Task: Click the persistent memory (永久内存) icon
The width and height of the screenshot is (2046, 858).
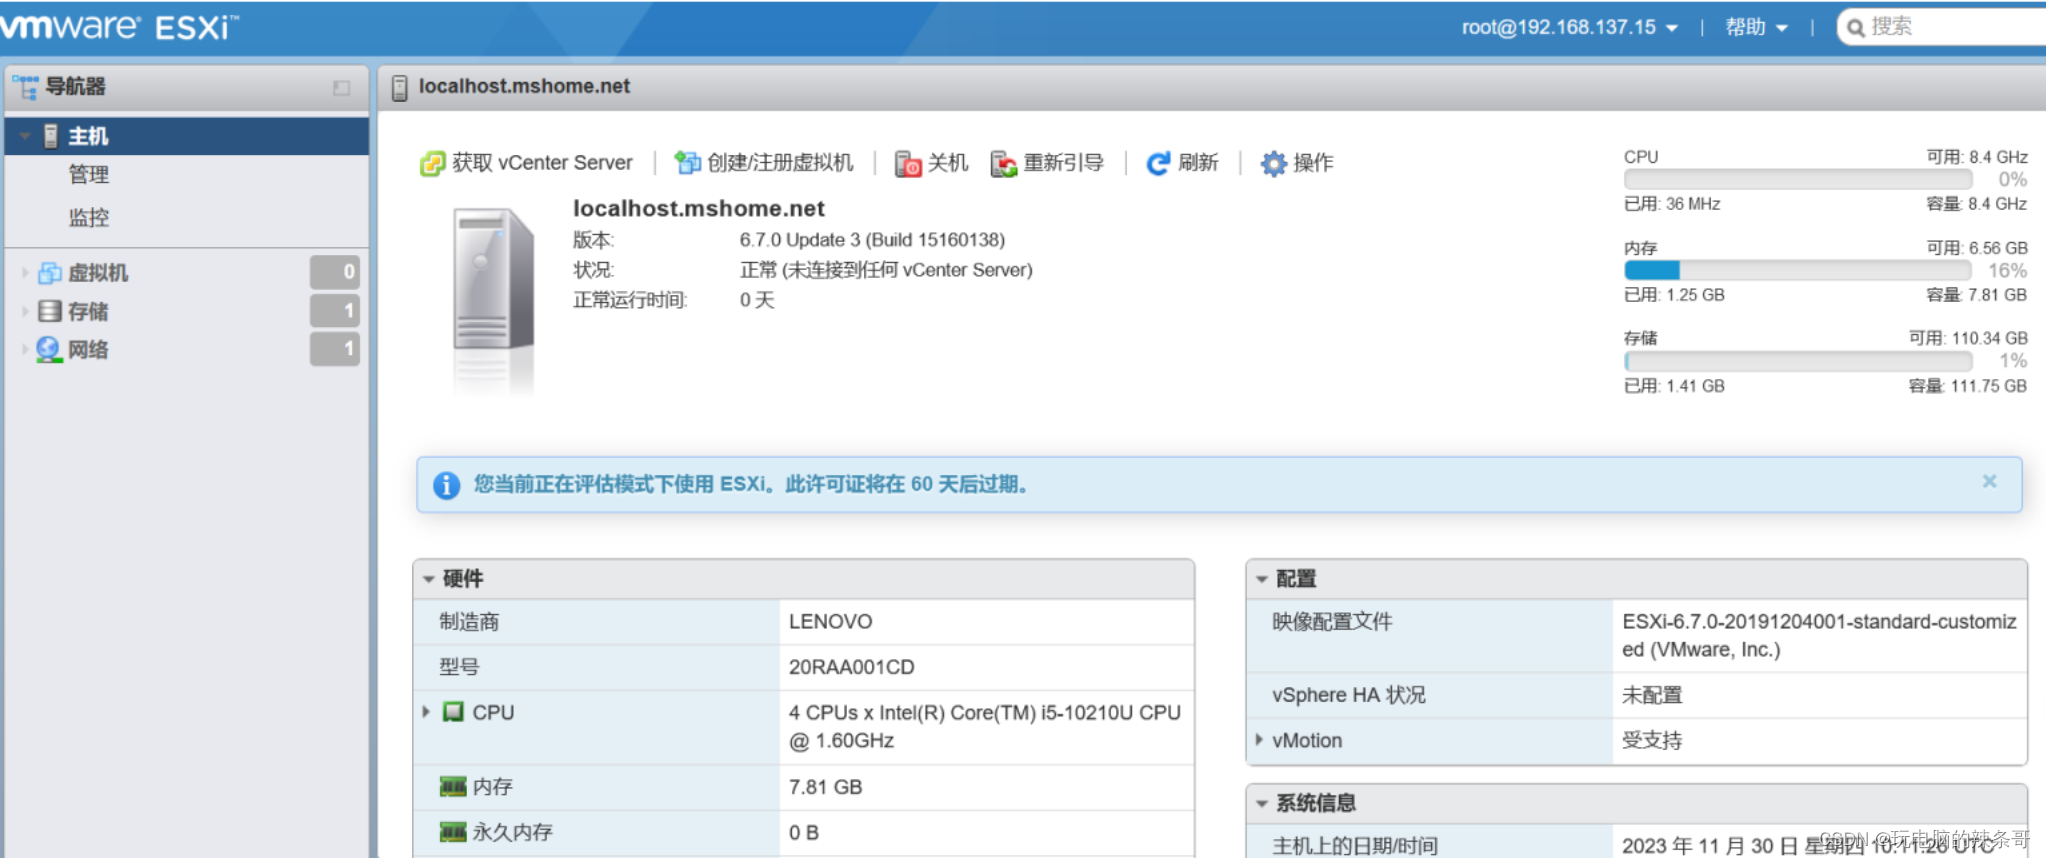Action: click(453, 832)
